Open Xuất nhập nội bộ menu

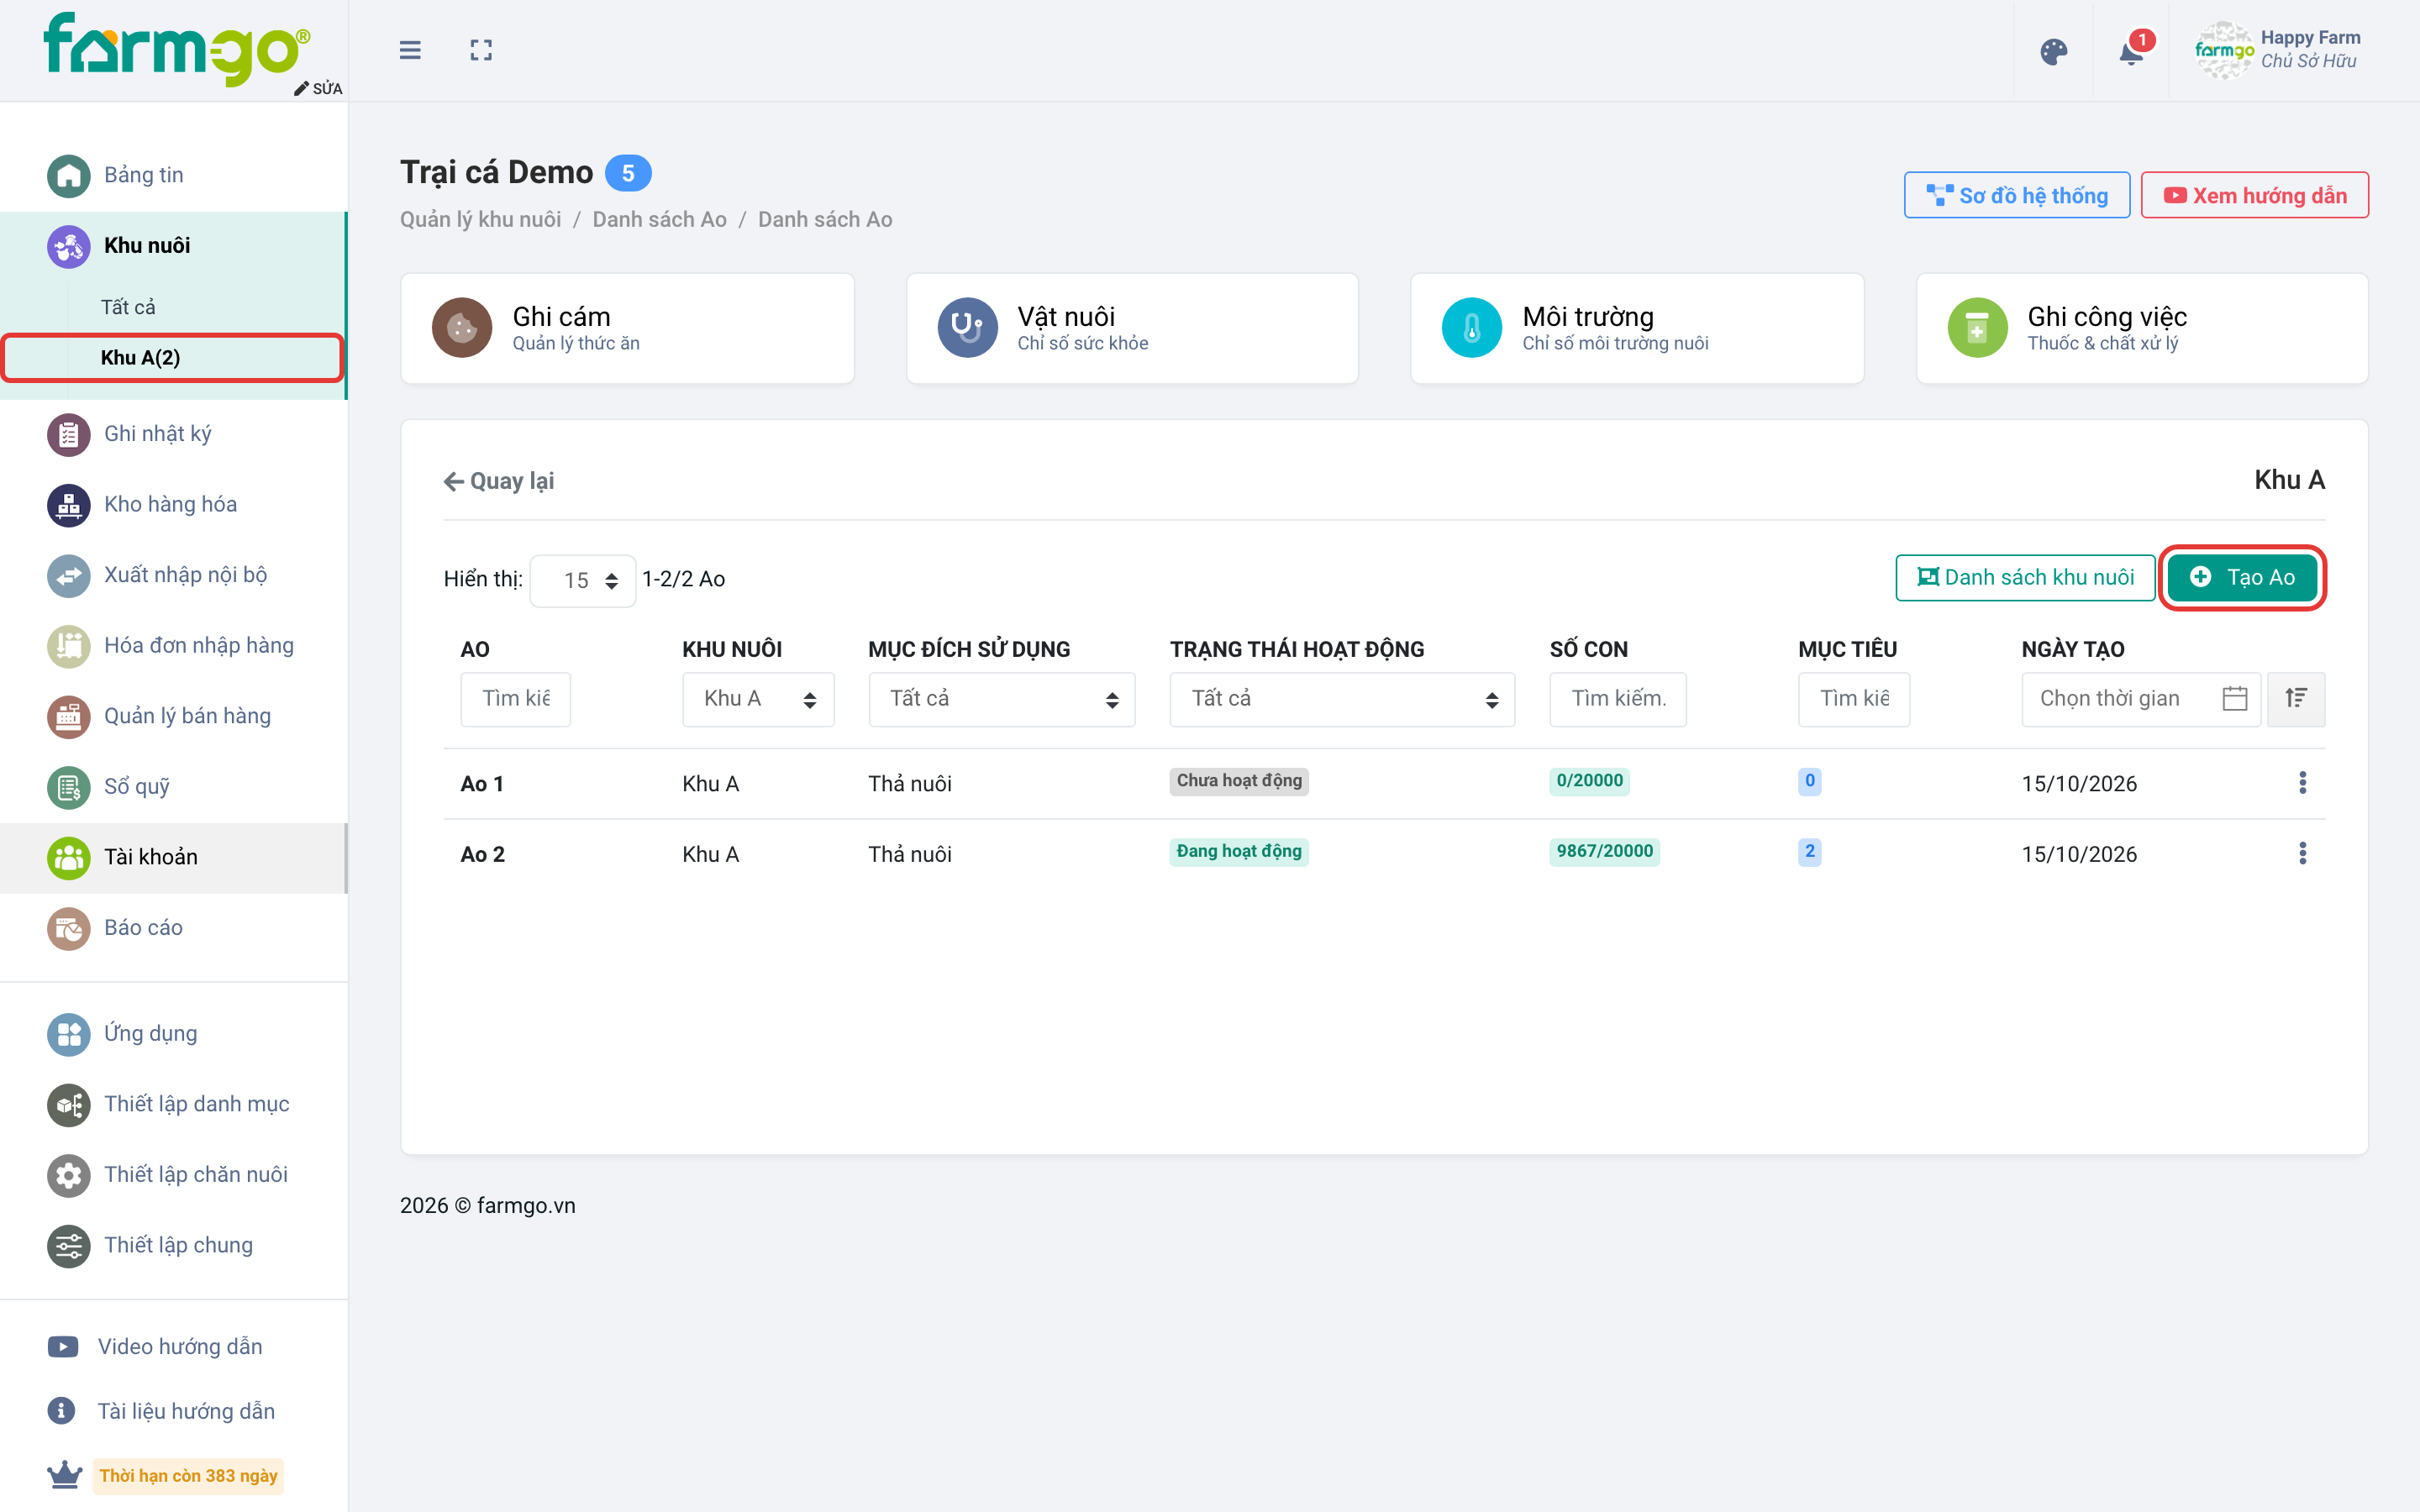pyautogui.click(x=173, y=575)
